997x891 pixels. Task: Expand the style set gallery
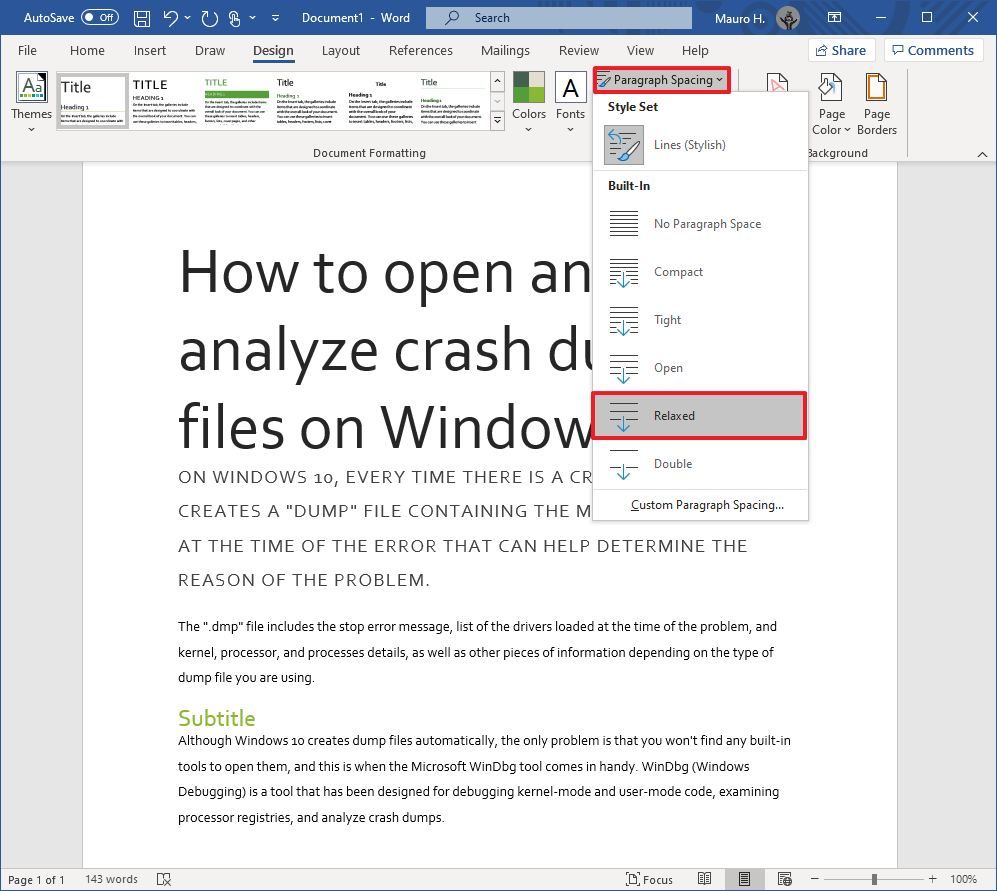coord(497,120)
